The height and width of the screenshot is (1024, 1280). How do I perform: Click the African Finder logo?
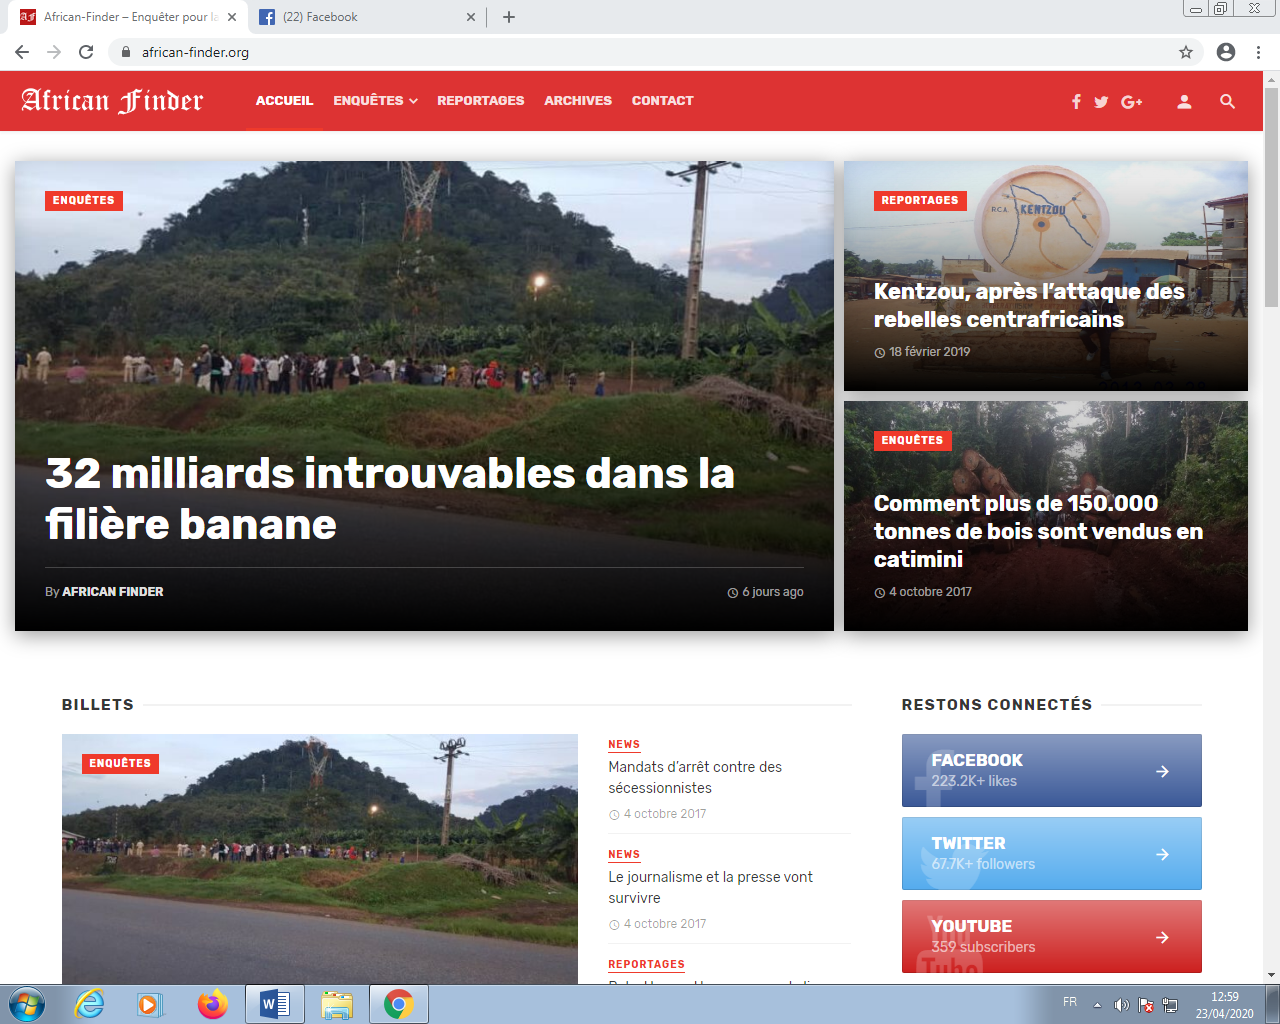point(112,100)
